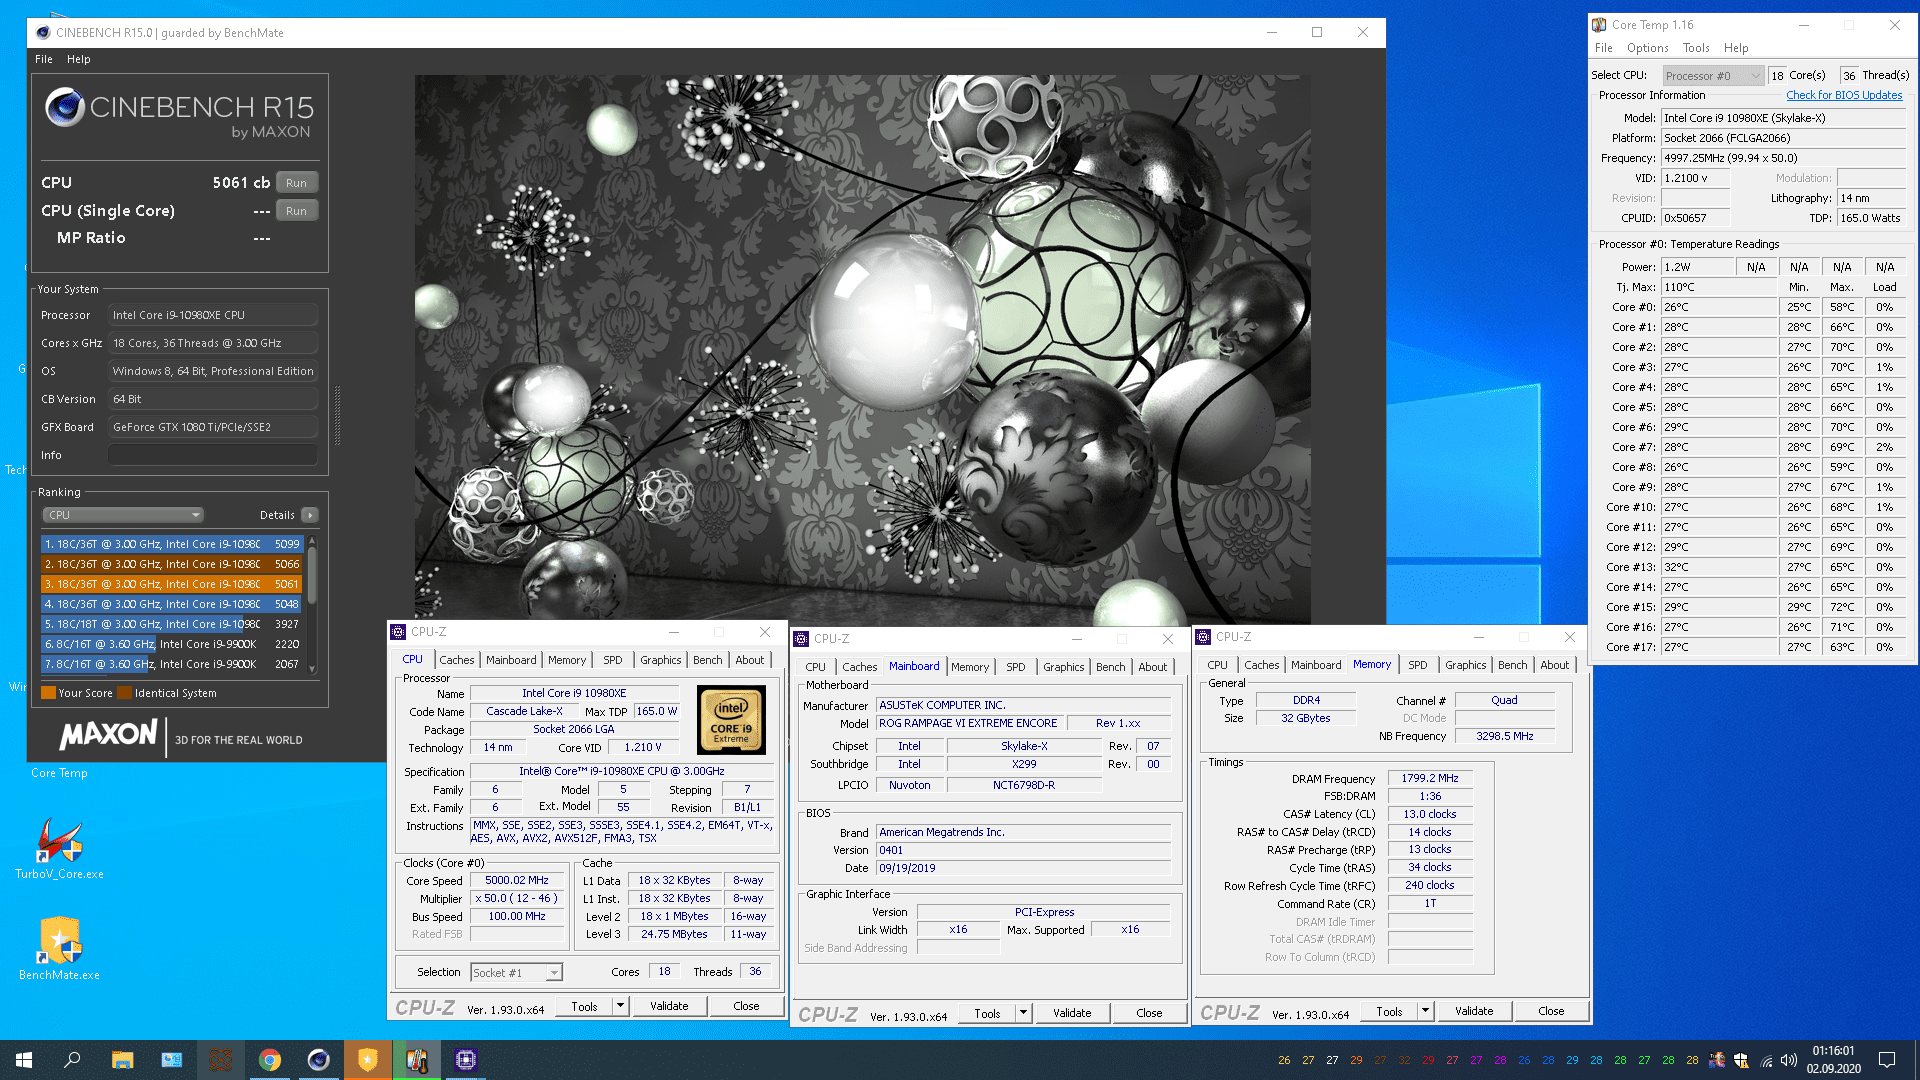Click the CPU-Z chip icon in taskbar

tap(466, 1060)
